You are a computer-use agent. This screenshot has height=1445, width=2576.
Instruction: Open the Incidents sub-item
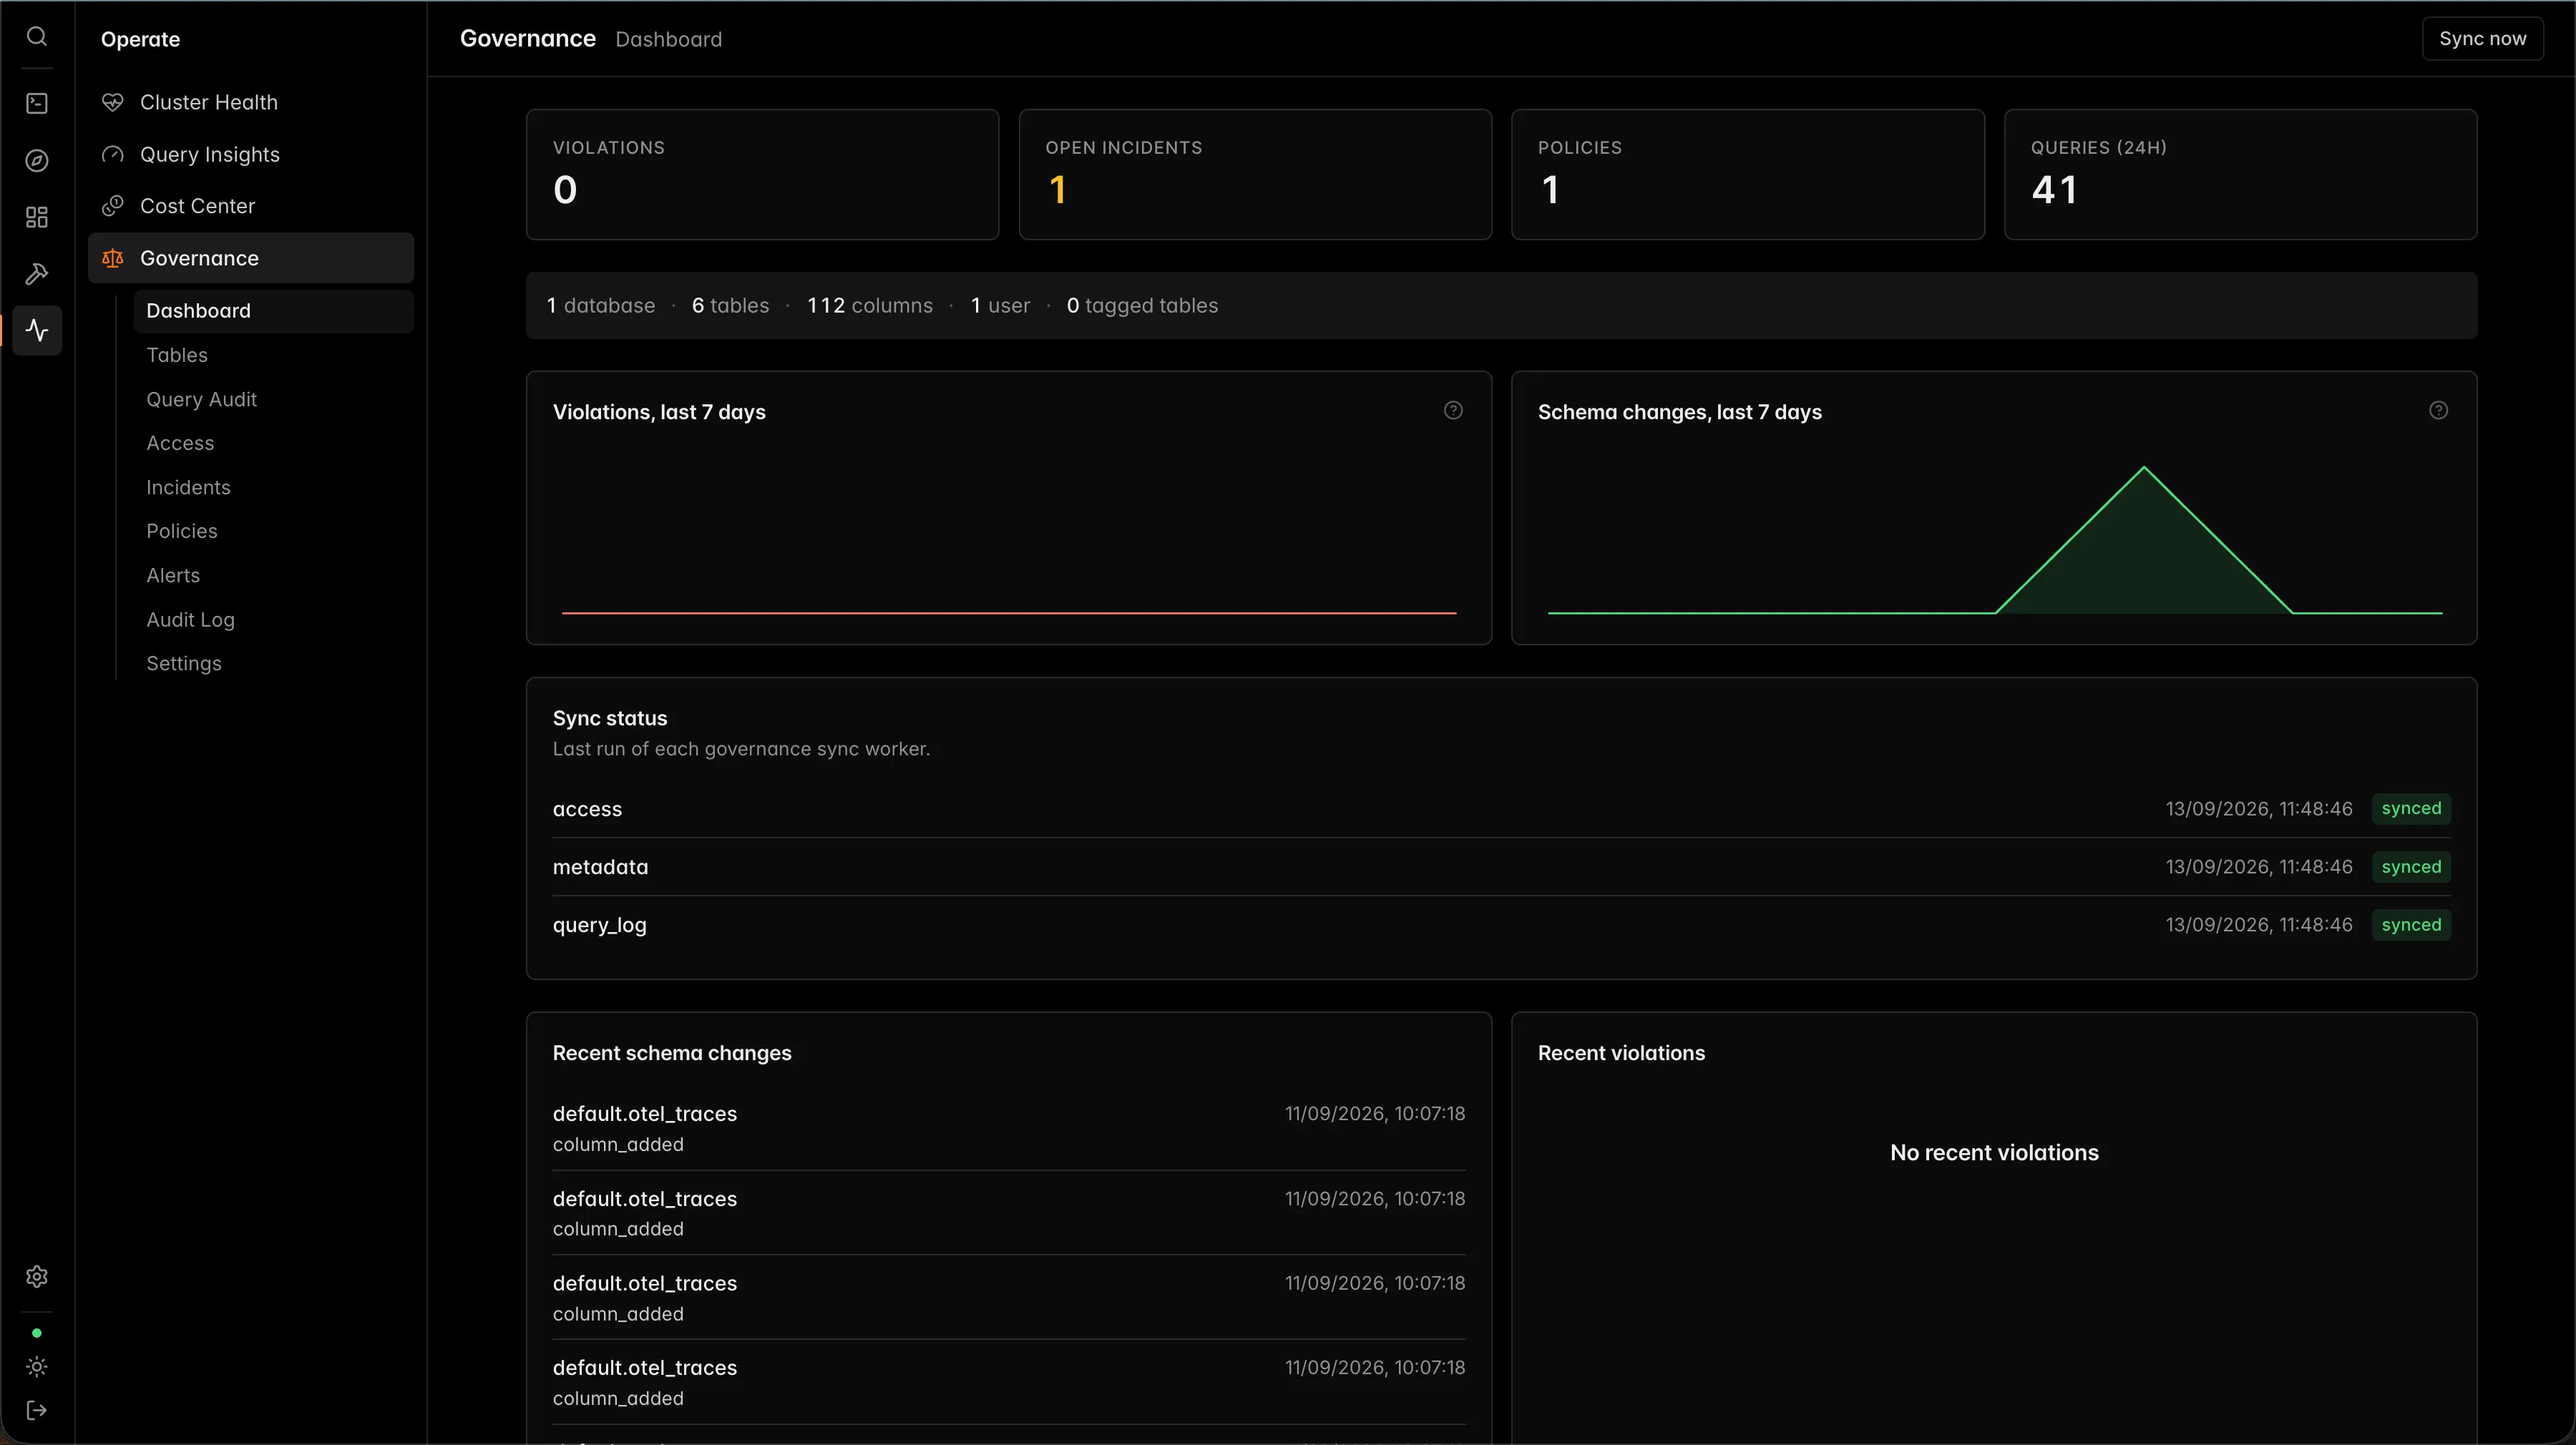point(274,487)
